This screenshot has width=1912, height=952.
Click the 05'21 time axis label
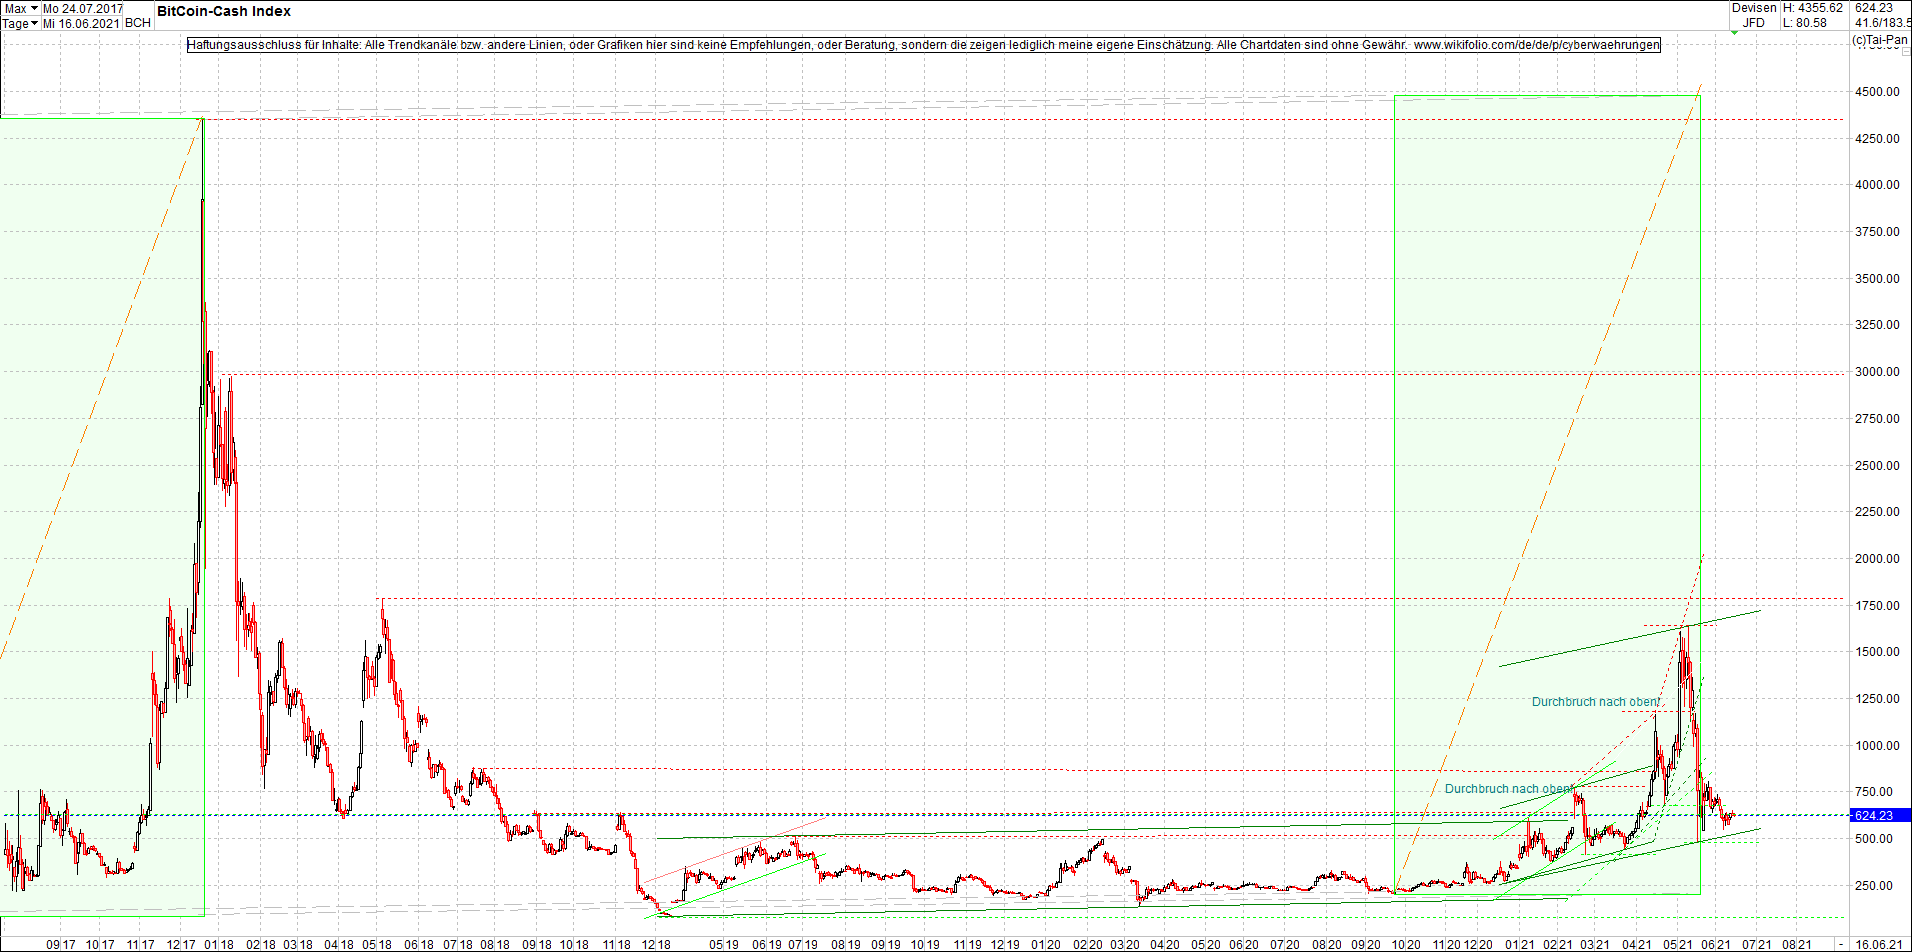point(1678,945)
